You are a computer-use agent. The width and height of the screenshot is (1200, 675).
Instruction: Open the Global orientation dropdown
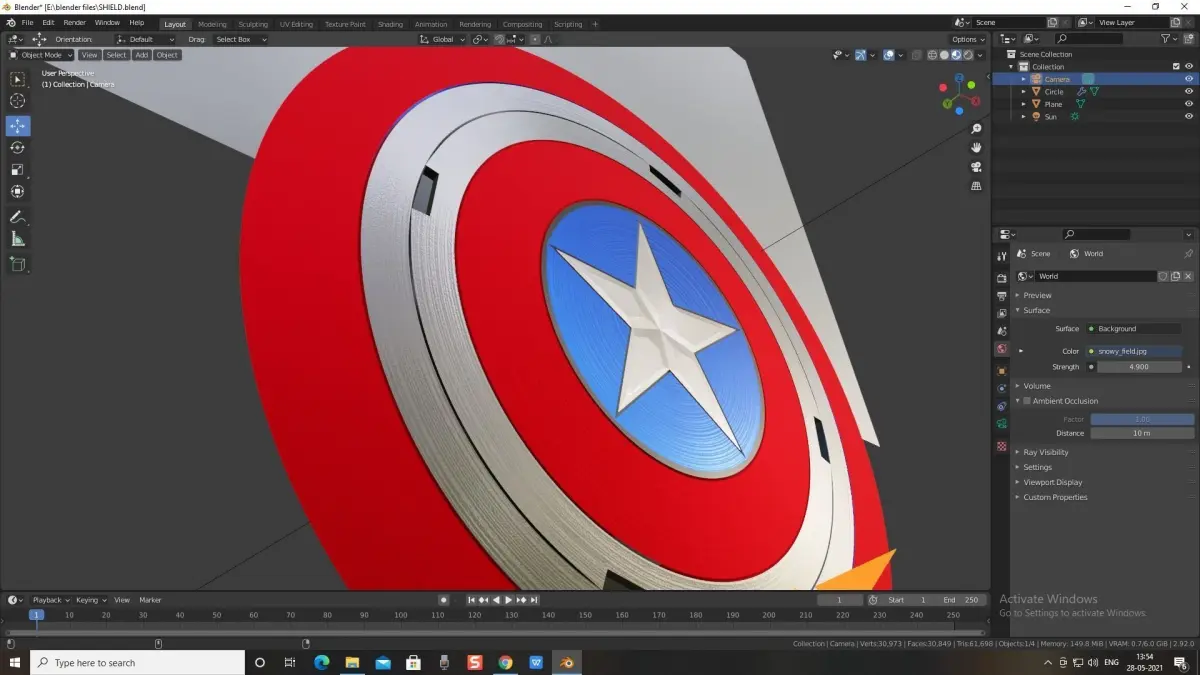pos(442,39)
